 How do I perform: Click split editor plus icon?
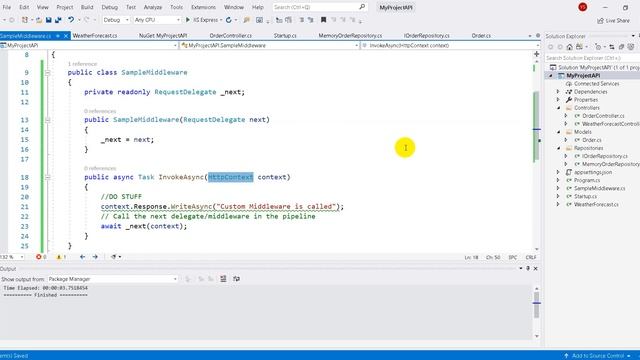point(536,54)
